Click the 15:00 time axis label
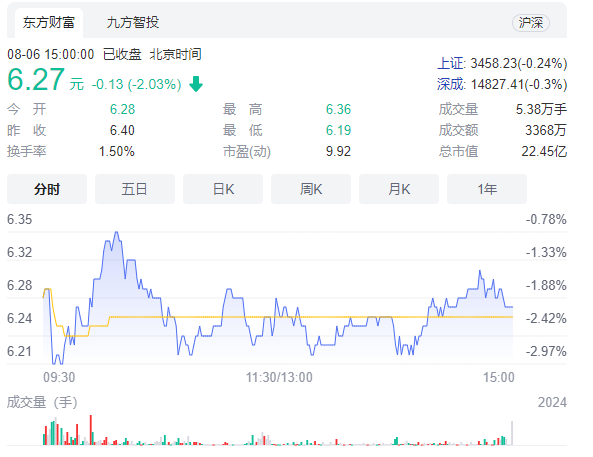 (x=498, y=377)
